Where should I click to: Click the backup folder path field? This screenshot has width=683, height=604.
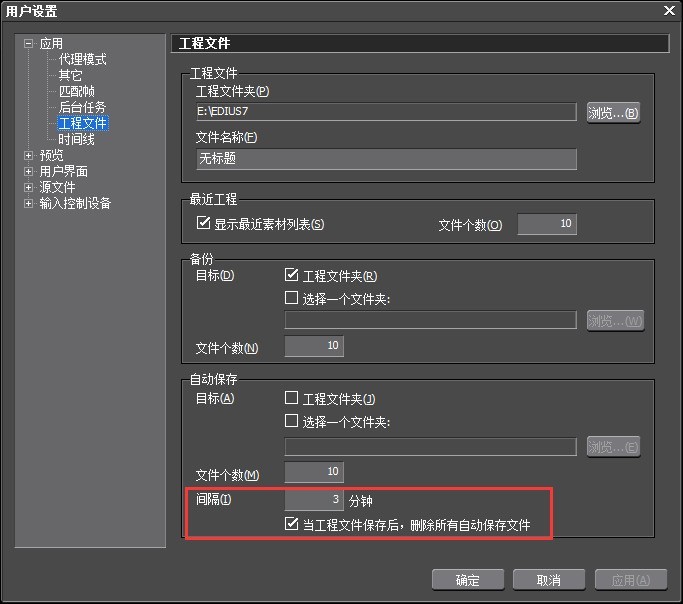(x=430, y=320)
